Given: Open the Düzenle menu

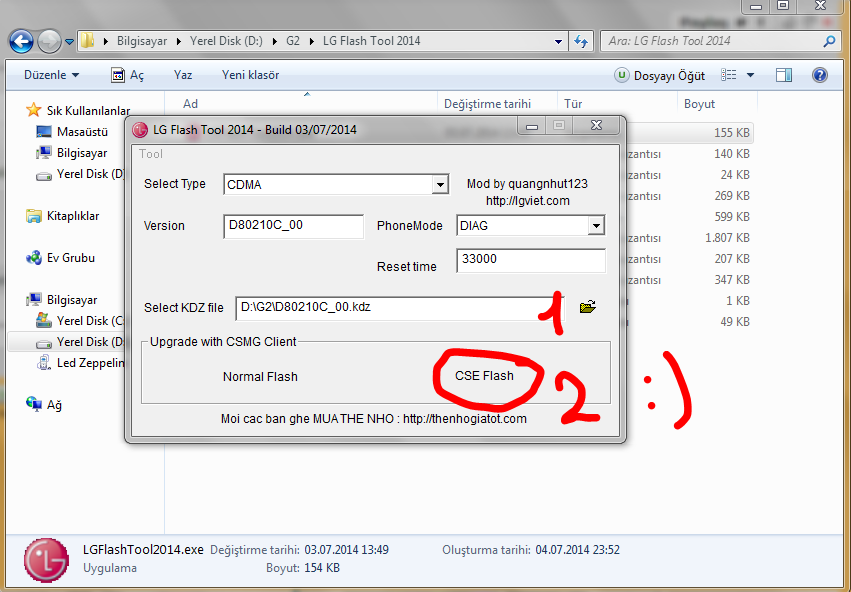Looking at the screenshot, I should coord(51,75).
